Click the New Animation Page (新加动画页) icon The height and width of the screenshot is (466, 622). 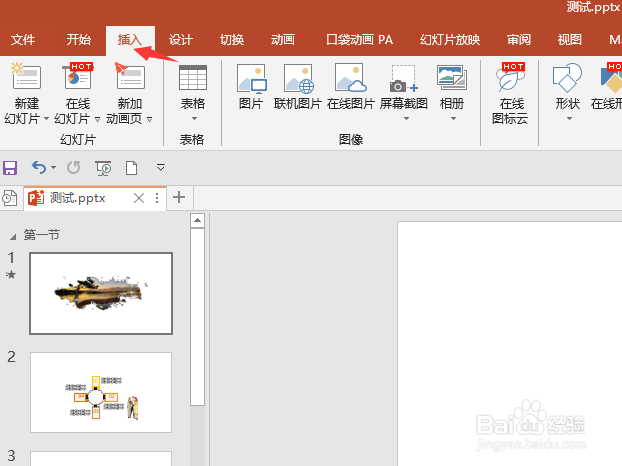click(129, 76)
